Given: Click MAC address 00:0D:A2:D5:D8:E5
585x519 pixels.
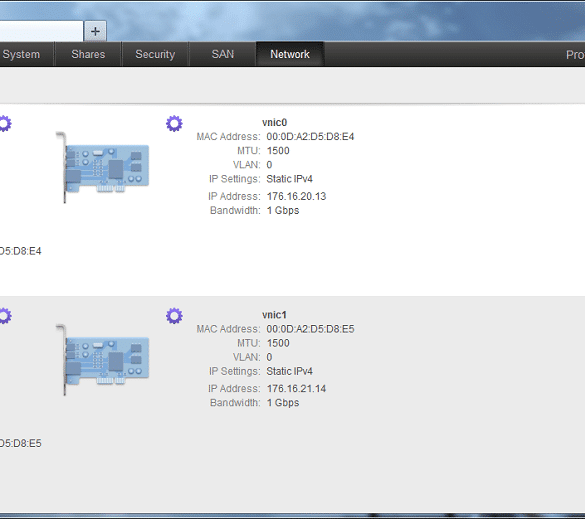Looking at the screenshot, I should (x=310, y=329).
